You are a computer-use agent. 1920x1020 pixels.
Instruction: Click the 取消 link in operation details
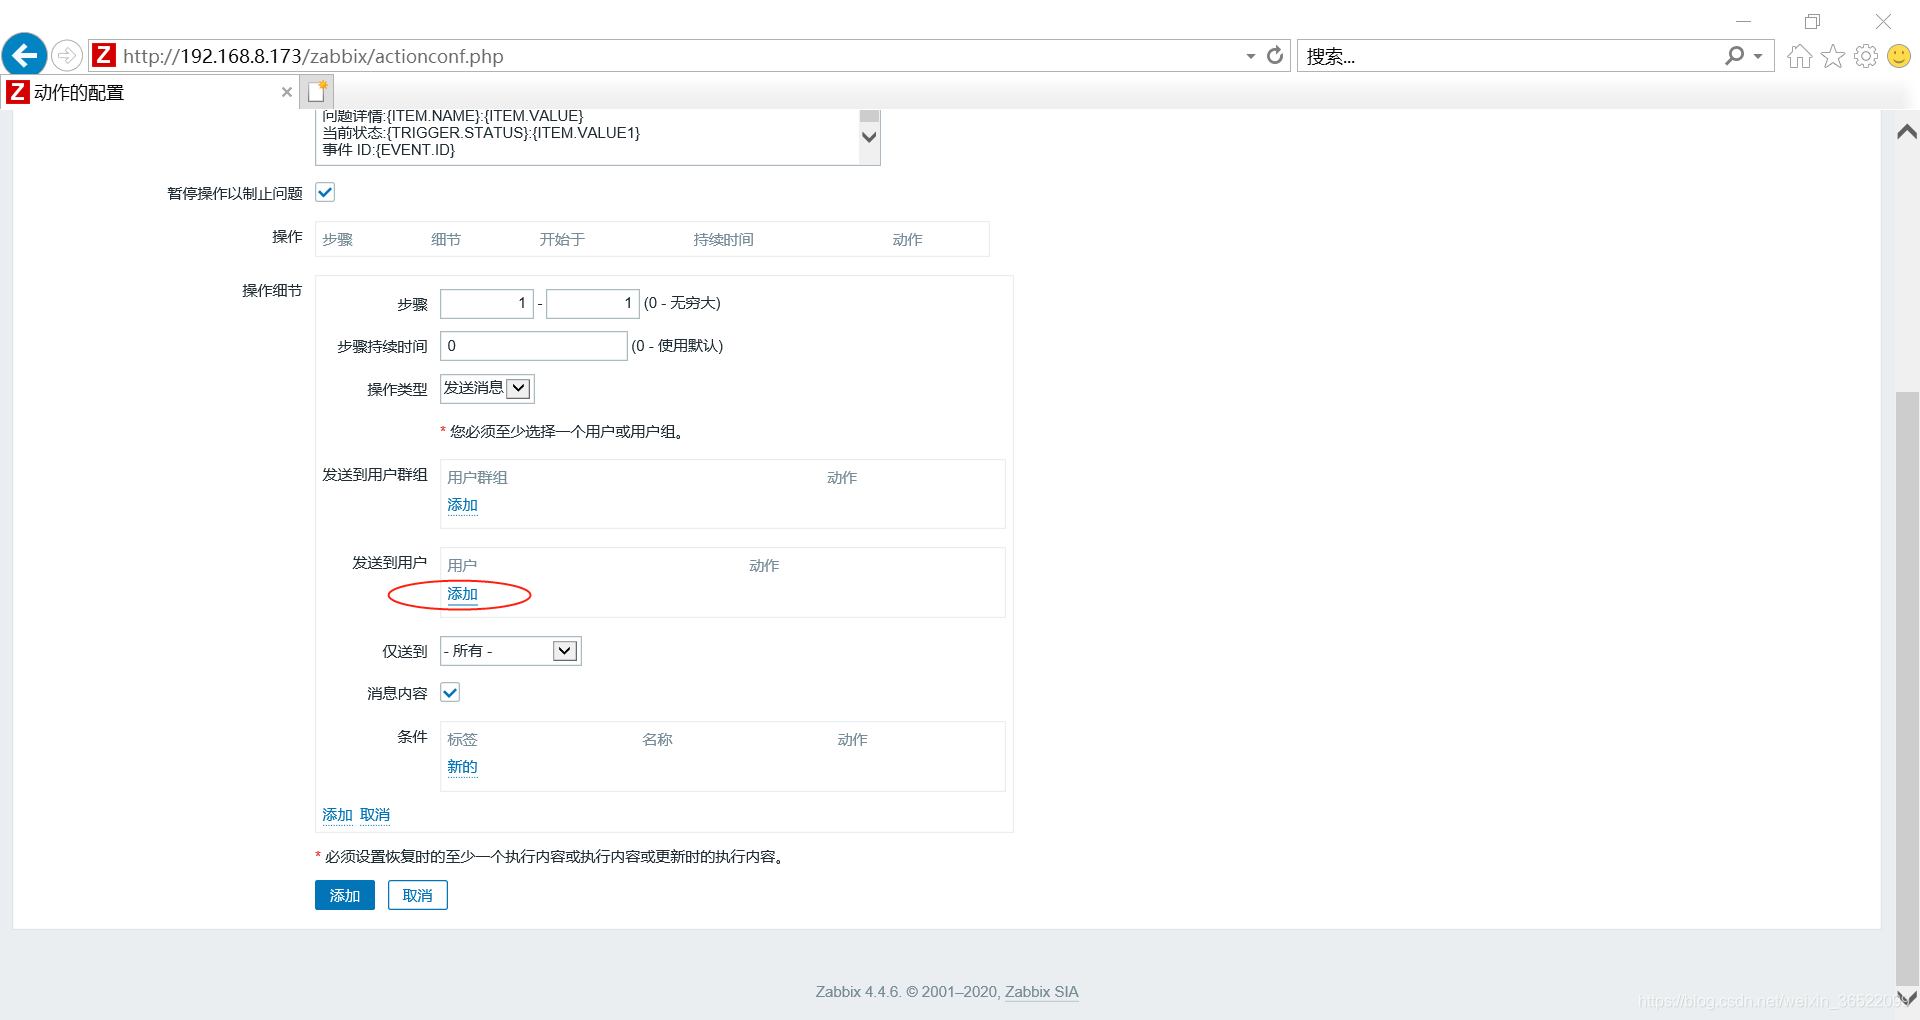pyautogui.click(x=375, y=815)
